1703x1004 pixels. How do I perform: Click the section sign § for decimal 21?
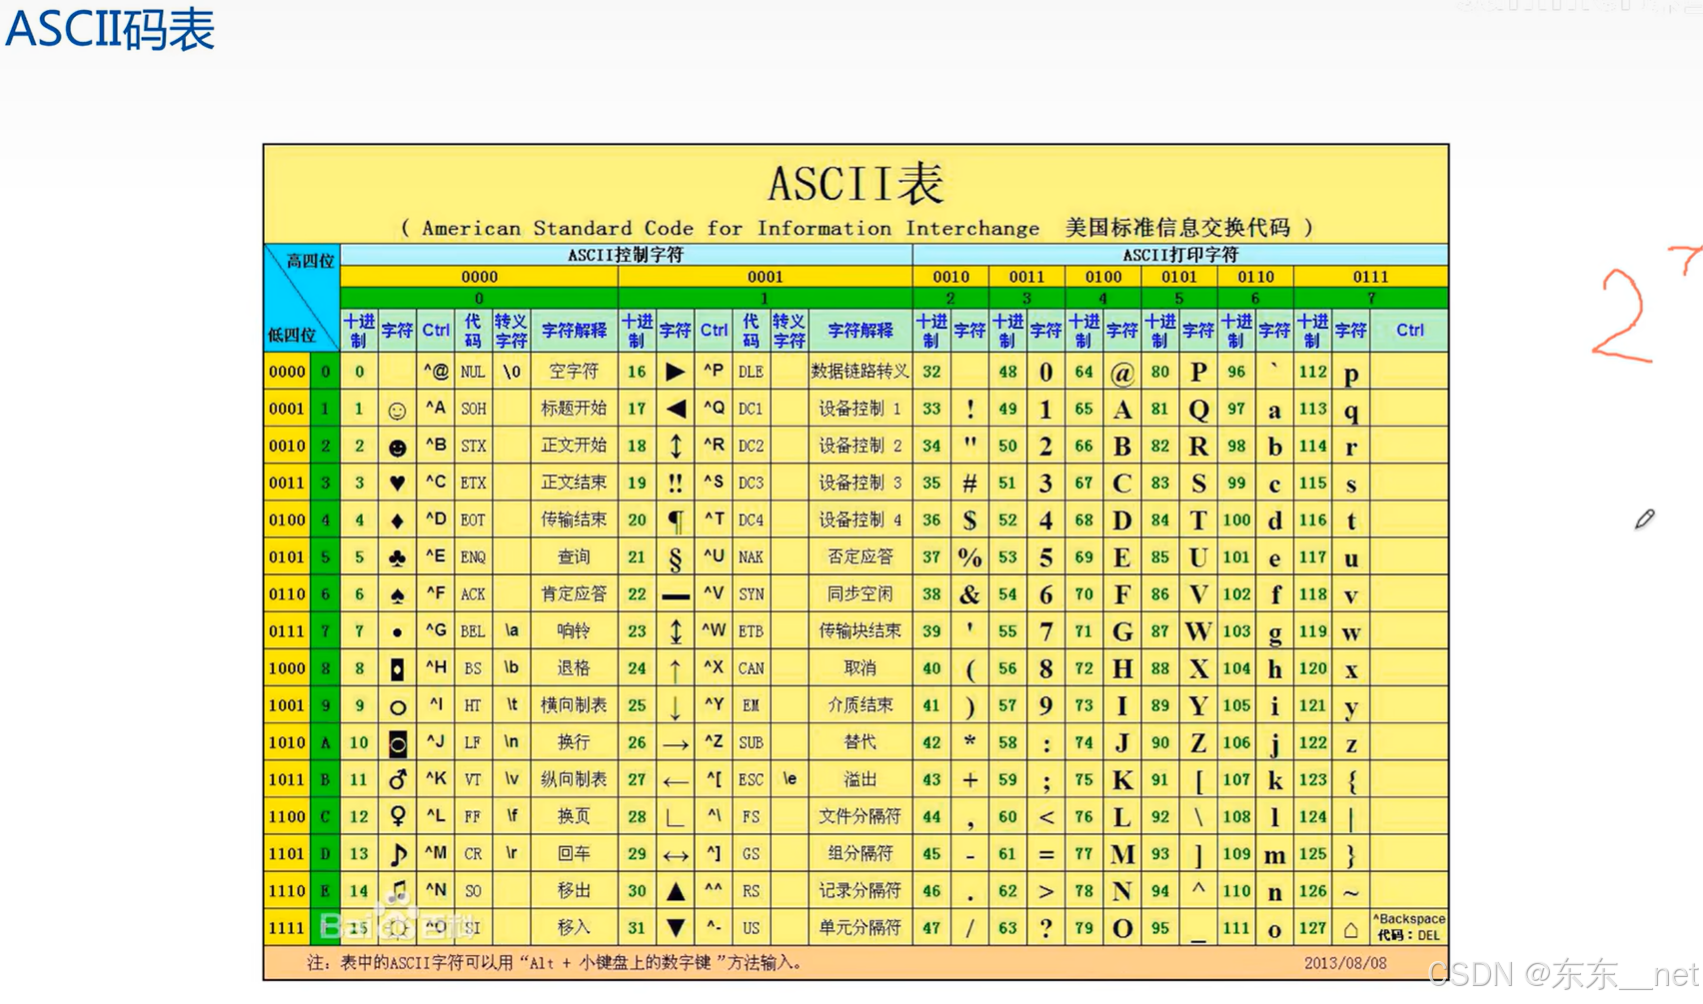(x=675, y=558)
